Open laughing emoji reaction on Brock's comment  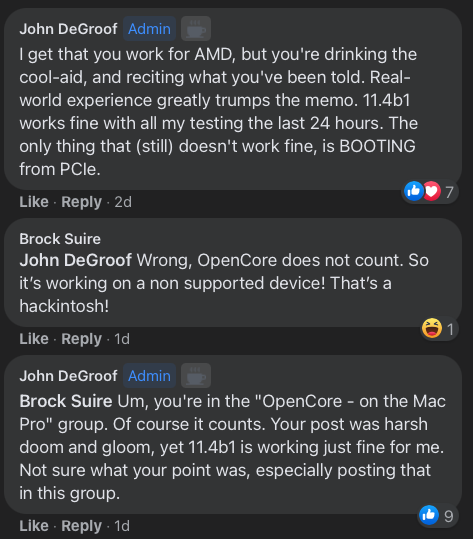click(x=432, y=328)
